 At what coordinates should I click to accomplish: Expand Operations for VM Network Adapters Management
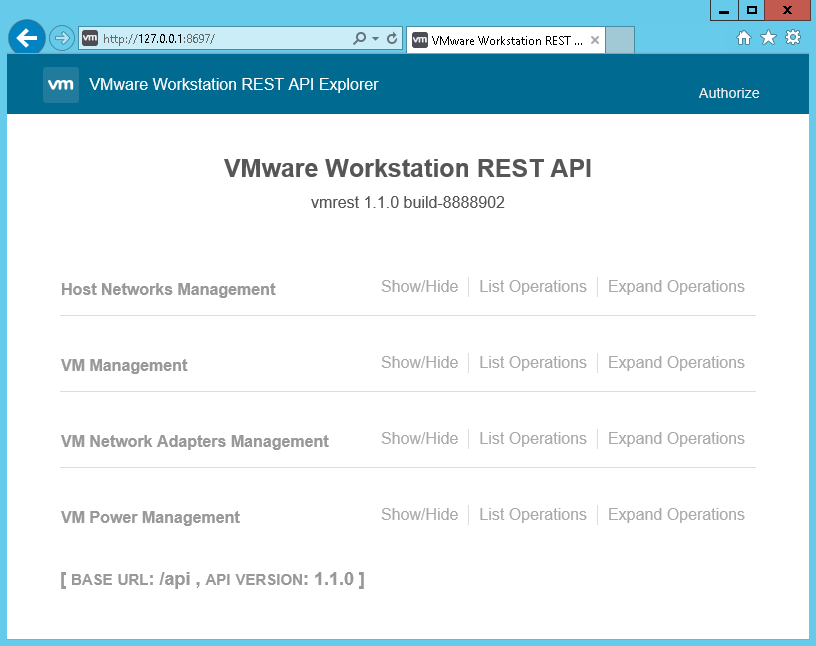pos(676,439)
